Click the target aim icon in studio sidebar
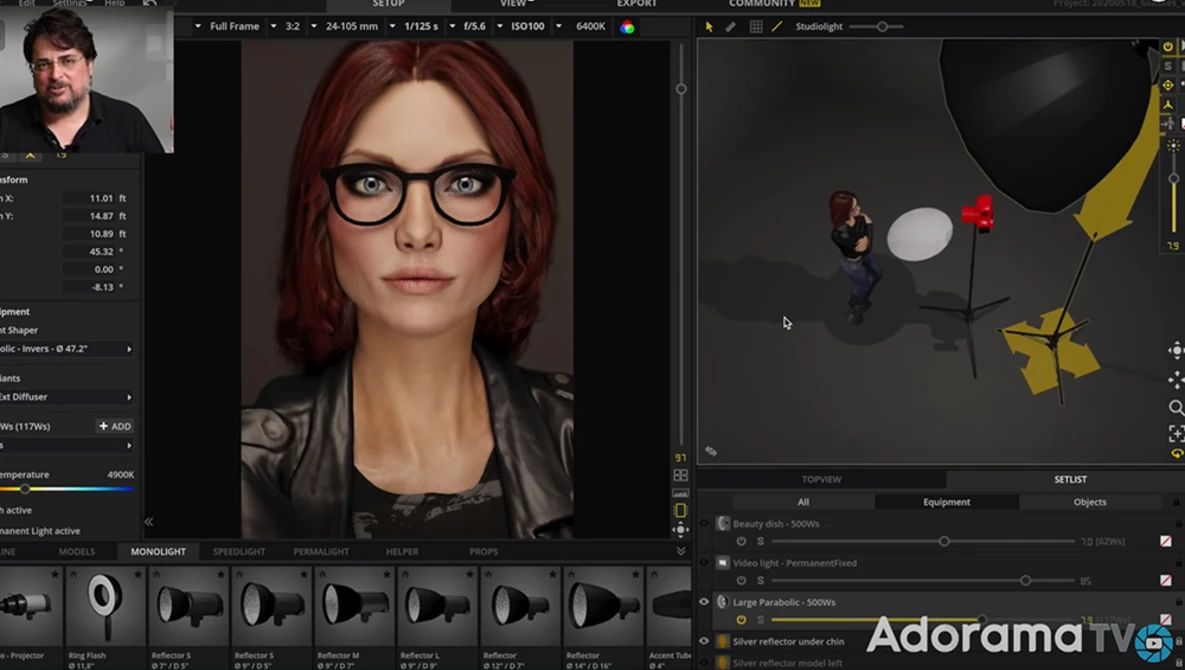This screenshot has height=670, width=1185. [1168, 85]
